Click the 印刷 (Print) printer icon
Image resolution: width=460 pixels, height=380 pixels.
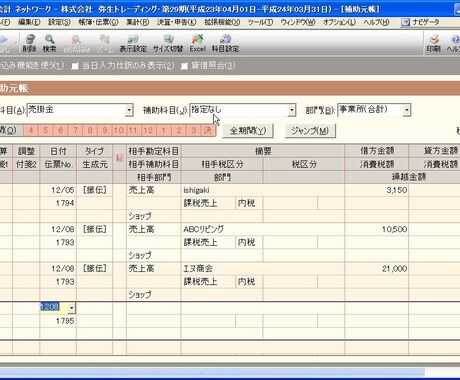tap(434, 39)
